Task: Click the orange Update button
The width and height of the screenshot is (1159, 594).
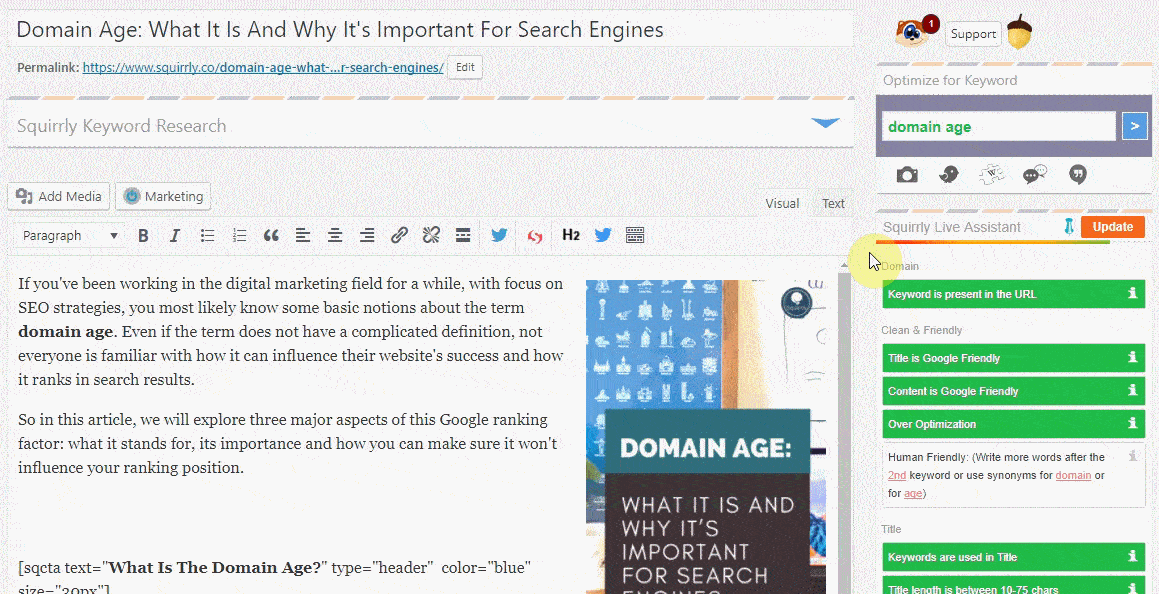Action: pos(1112,227)
